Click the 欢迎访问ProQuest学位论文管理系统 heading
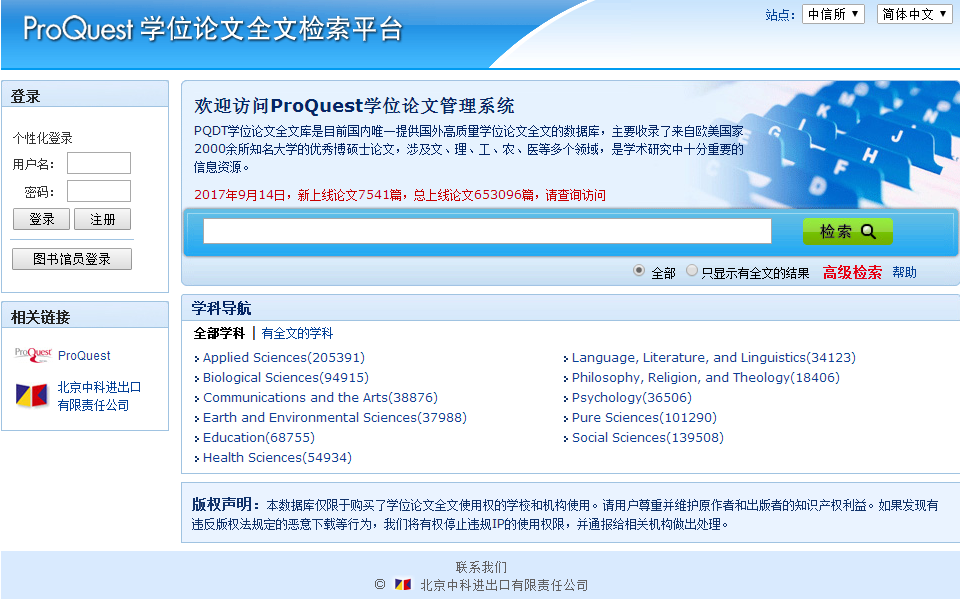 click(x=354, y=106)
